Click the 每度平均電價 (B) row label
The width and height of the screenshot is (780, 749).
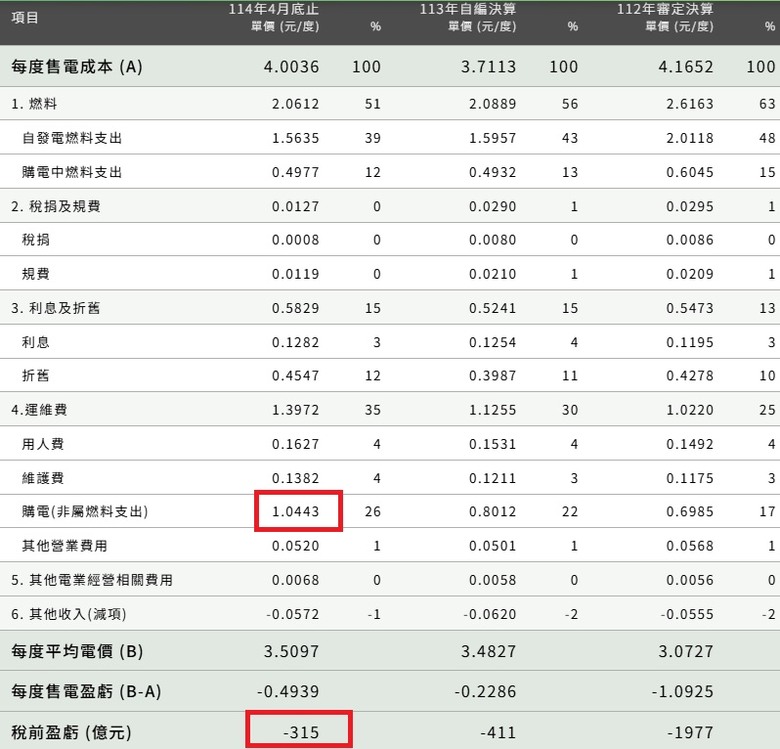pos(77,652)
